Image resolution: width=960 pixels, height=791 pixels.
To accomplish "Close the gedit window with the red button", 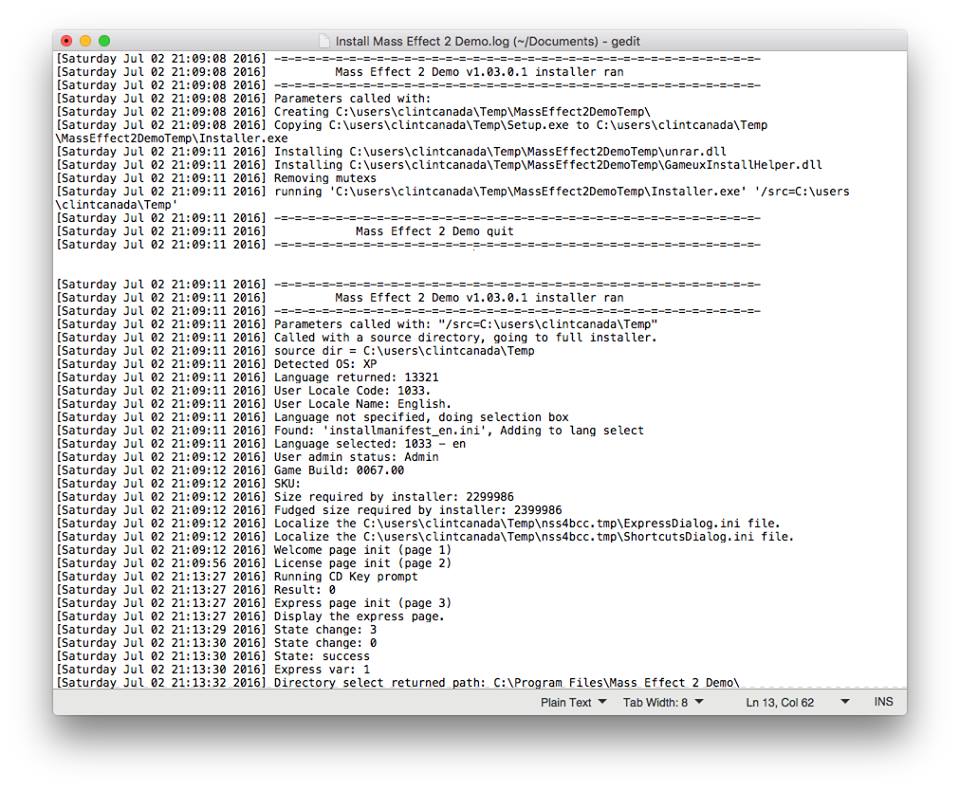I will (66, 40).
